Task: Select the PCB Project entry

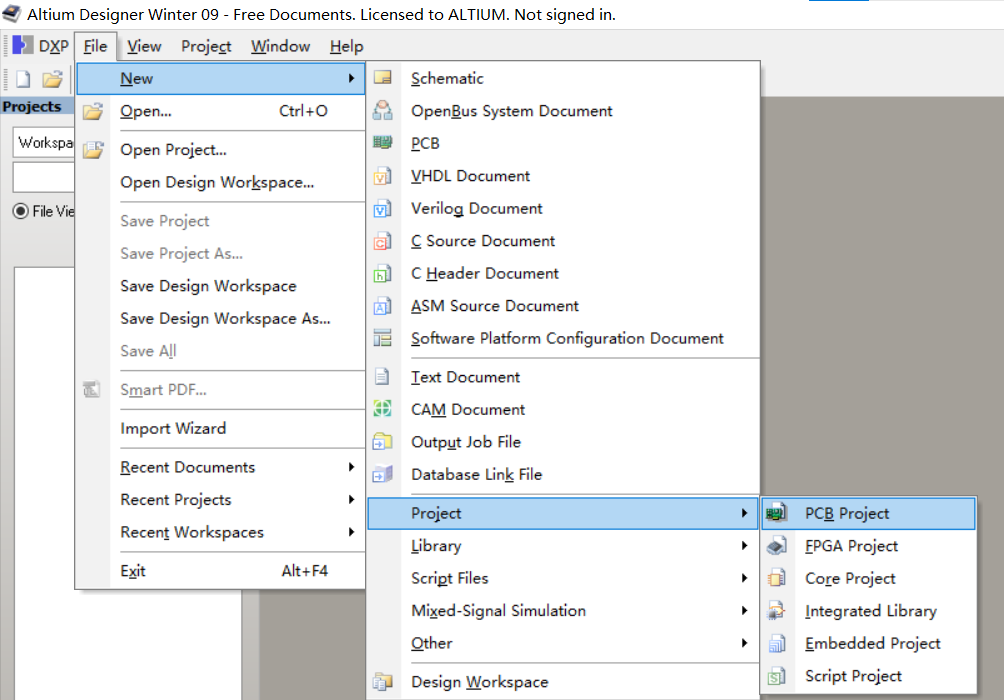Action: pyautogui.click(x=868, y=513)
